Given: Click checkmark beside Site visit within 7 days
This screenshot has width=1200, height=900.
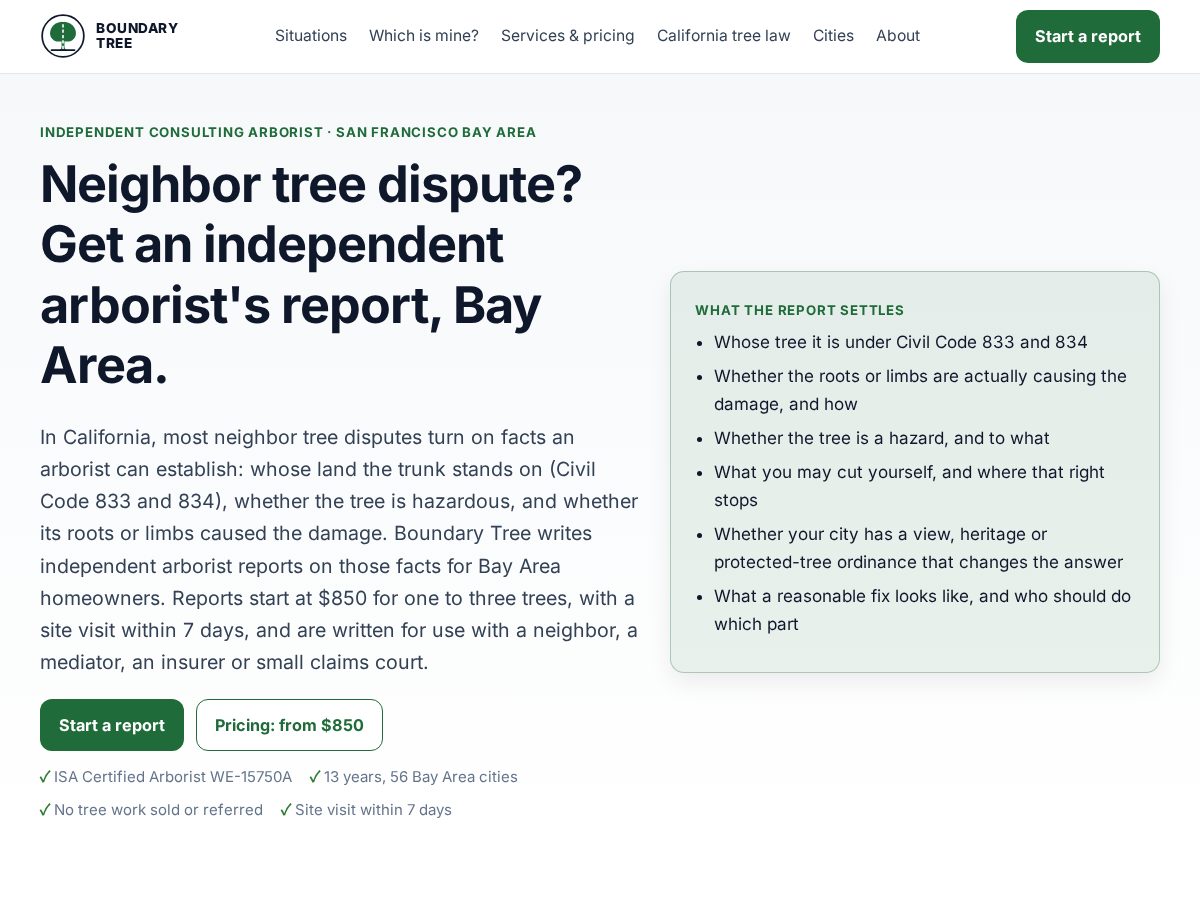Looking at the screenshot, I should pyautogui.click(x=286, y=810).
